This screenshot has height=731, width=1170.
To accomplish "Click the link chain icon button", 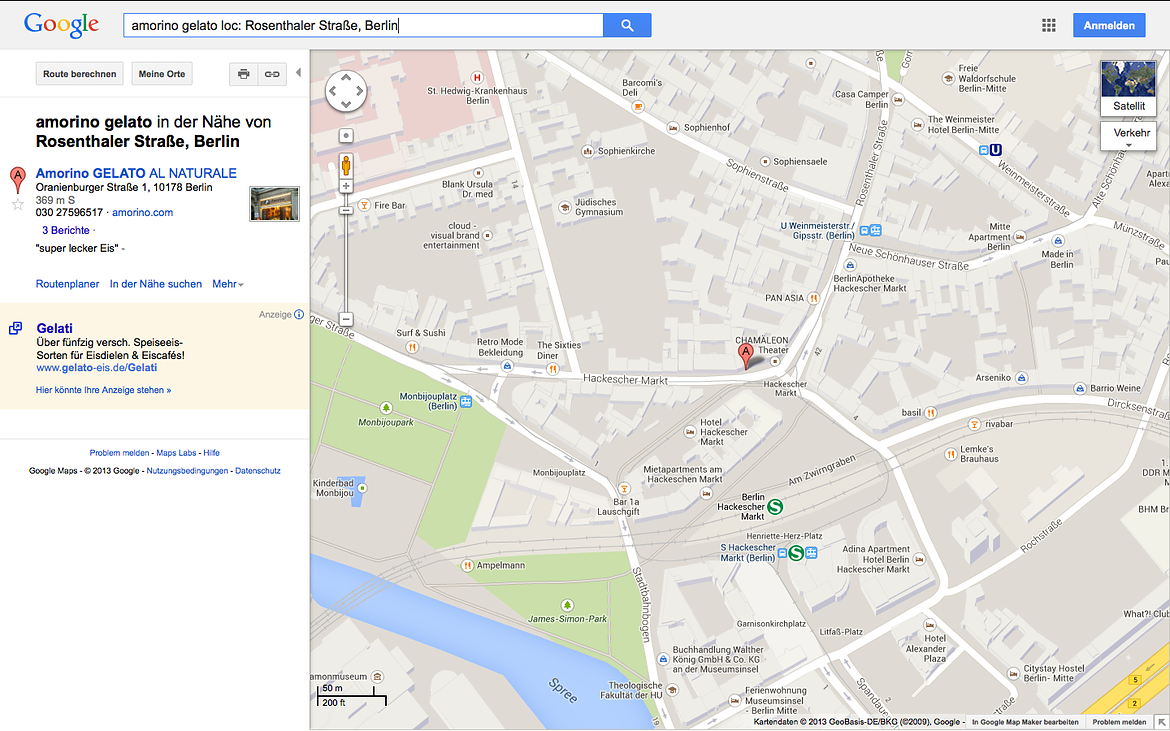I will (272, 74).
